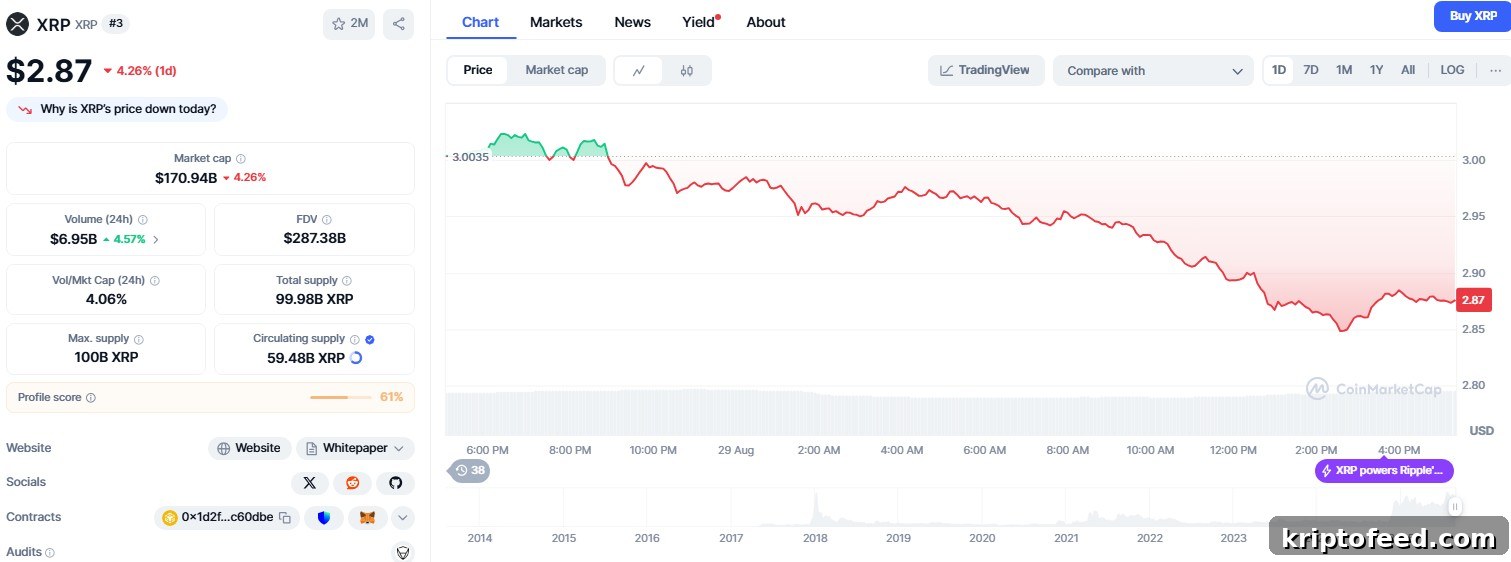Open the News tab
Screen dimensions: 1511x562
pos(632,22)
